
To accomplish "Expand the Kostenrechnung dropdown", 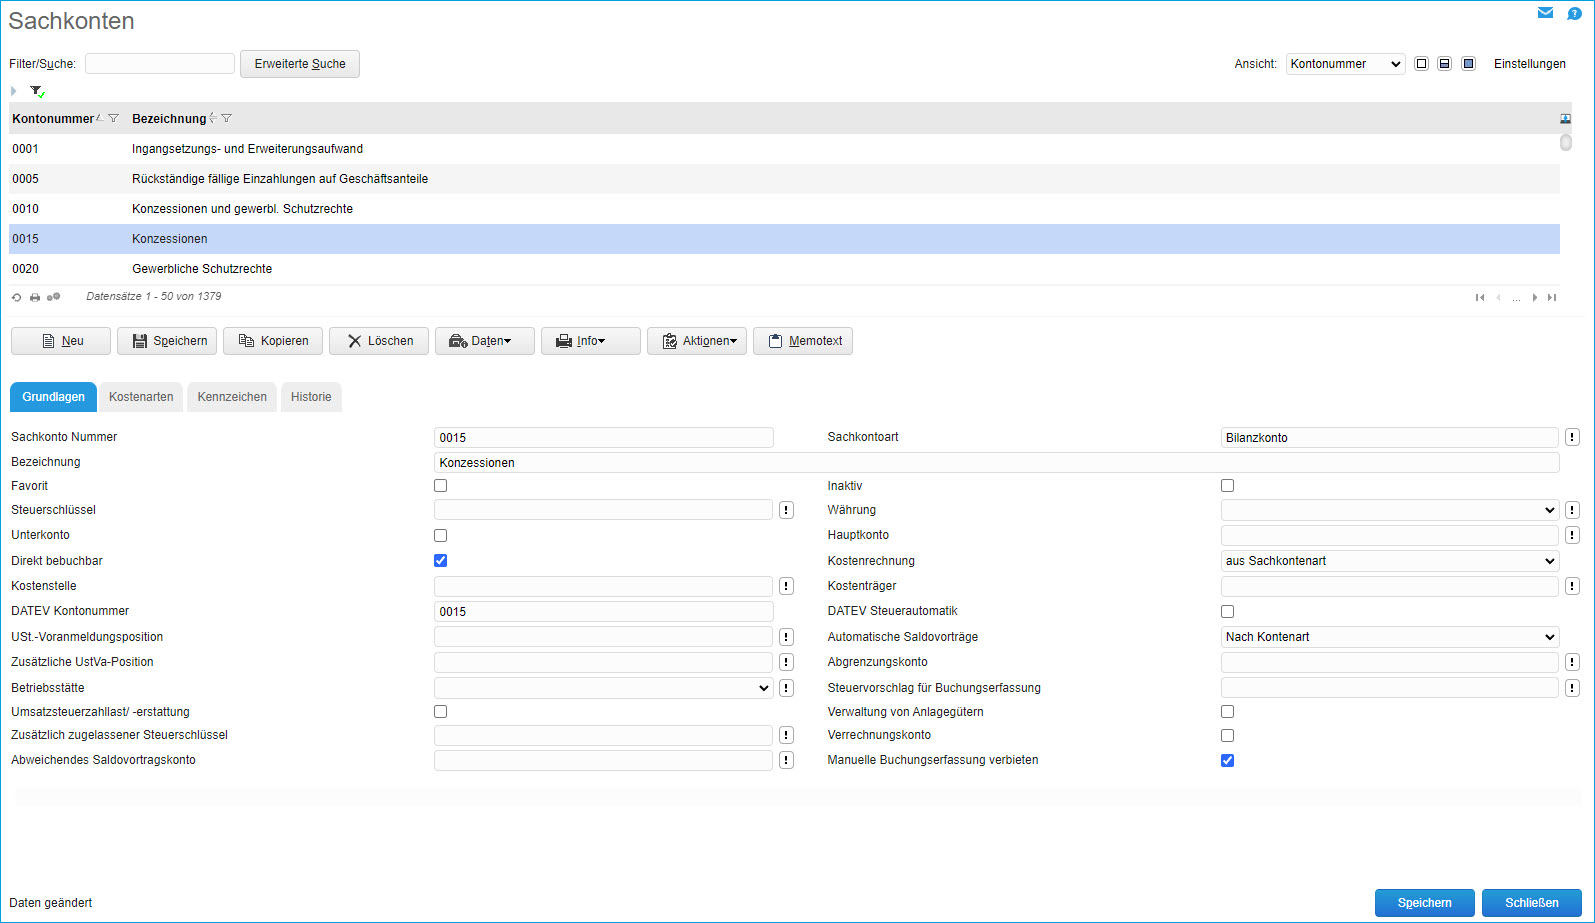I will tap(1389, 561).
